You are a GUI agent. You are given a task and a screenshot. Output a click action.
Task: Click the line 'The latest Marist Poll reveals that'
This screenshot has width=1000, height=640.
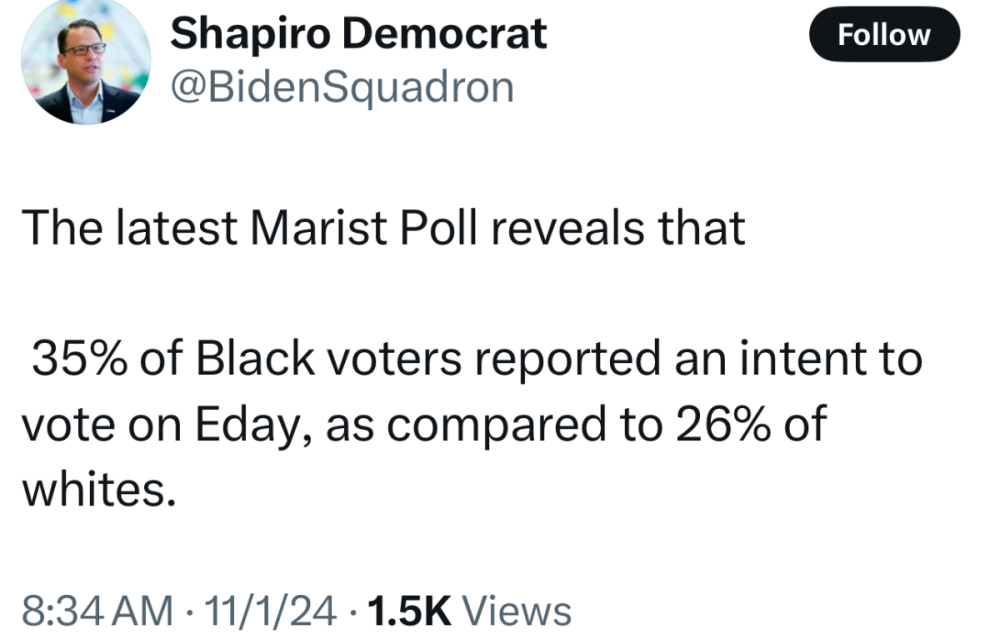coord(383,229)
